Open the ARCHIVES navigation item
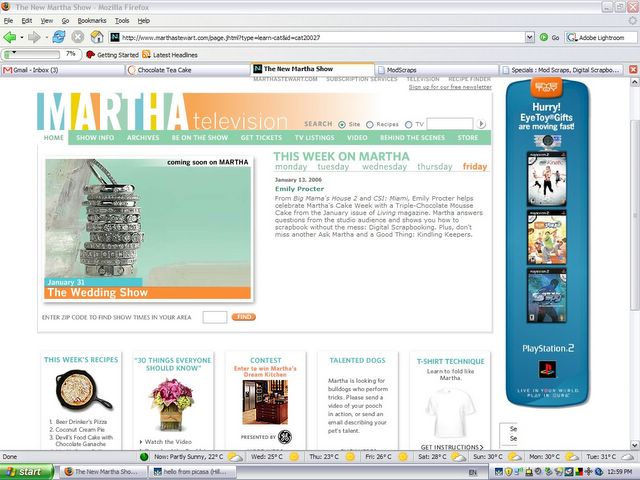This screenshot has height=480, width=640. pos(143,138)
